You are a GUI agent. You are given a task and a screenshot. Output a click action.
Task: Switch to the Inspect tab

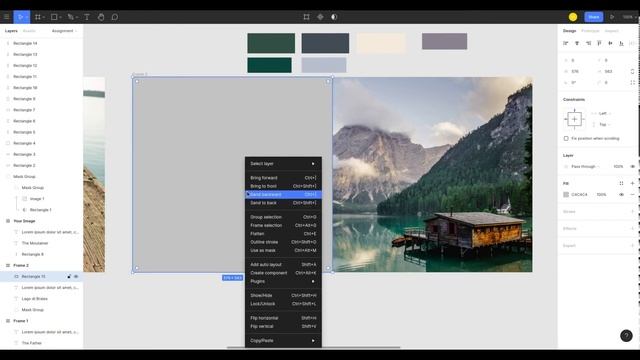pyautogui.click(x=611, y=31)
